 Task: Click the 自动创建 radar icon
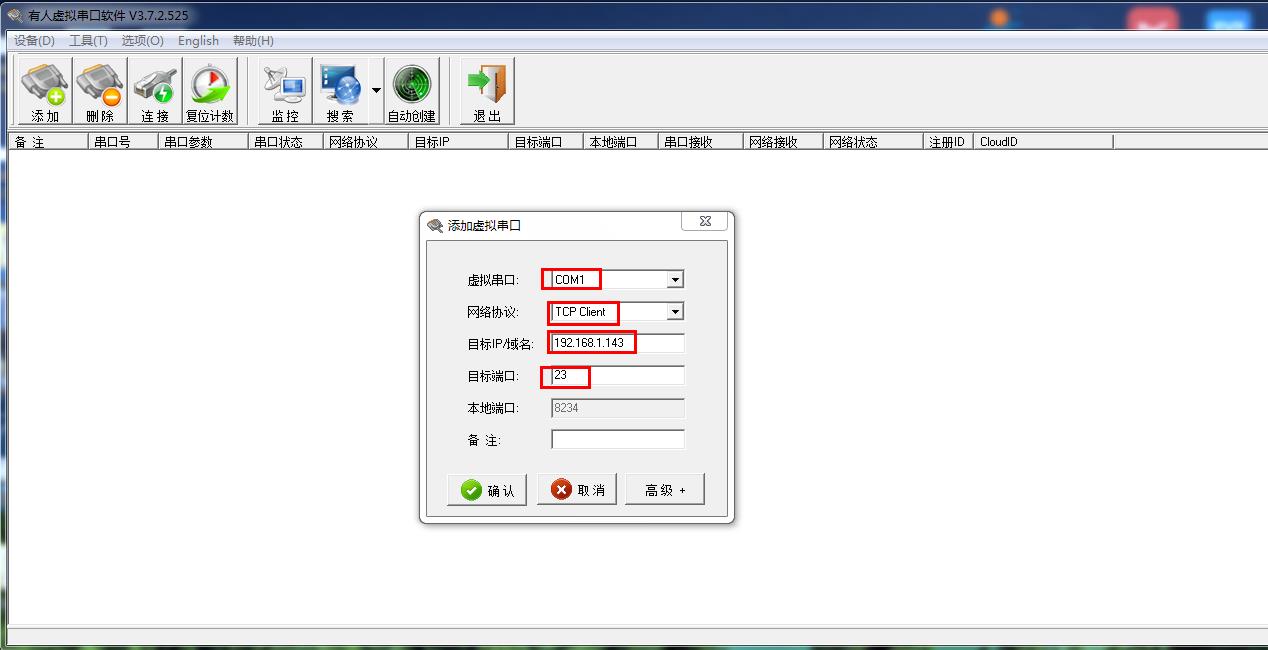tap(412, 92)
